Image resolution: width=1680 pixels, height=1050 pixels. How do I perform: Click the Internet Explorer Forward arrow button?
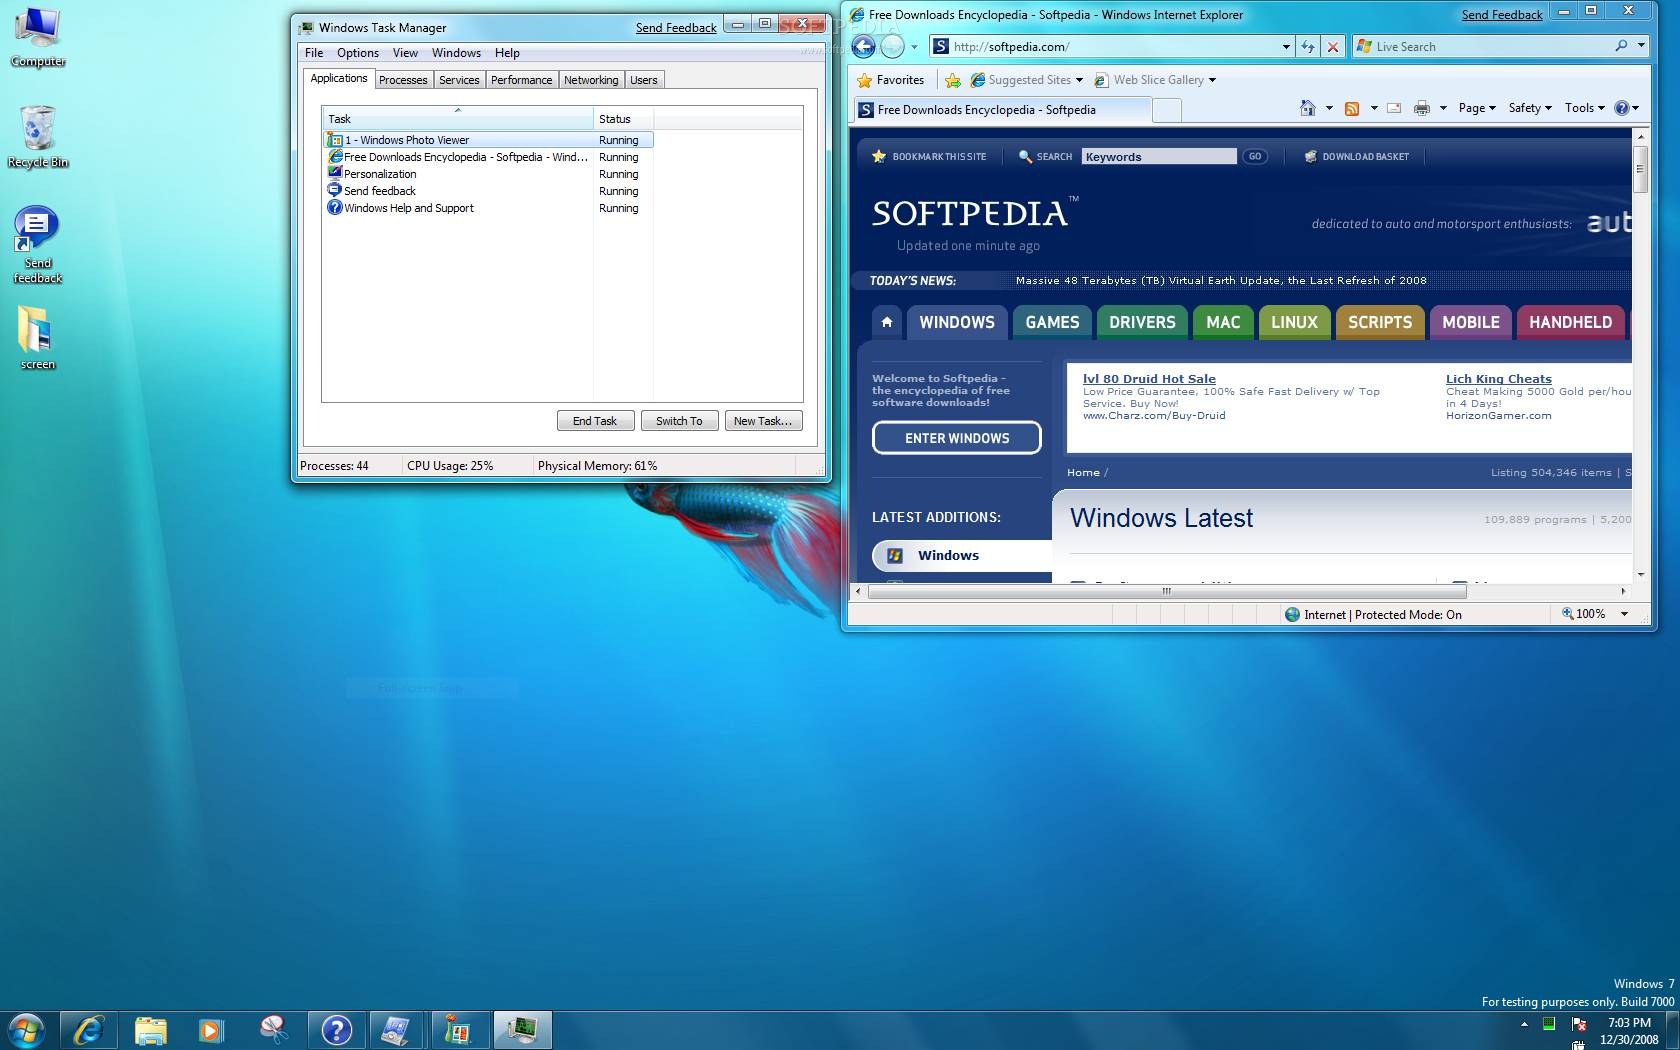[892, 46]
